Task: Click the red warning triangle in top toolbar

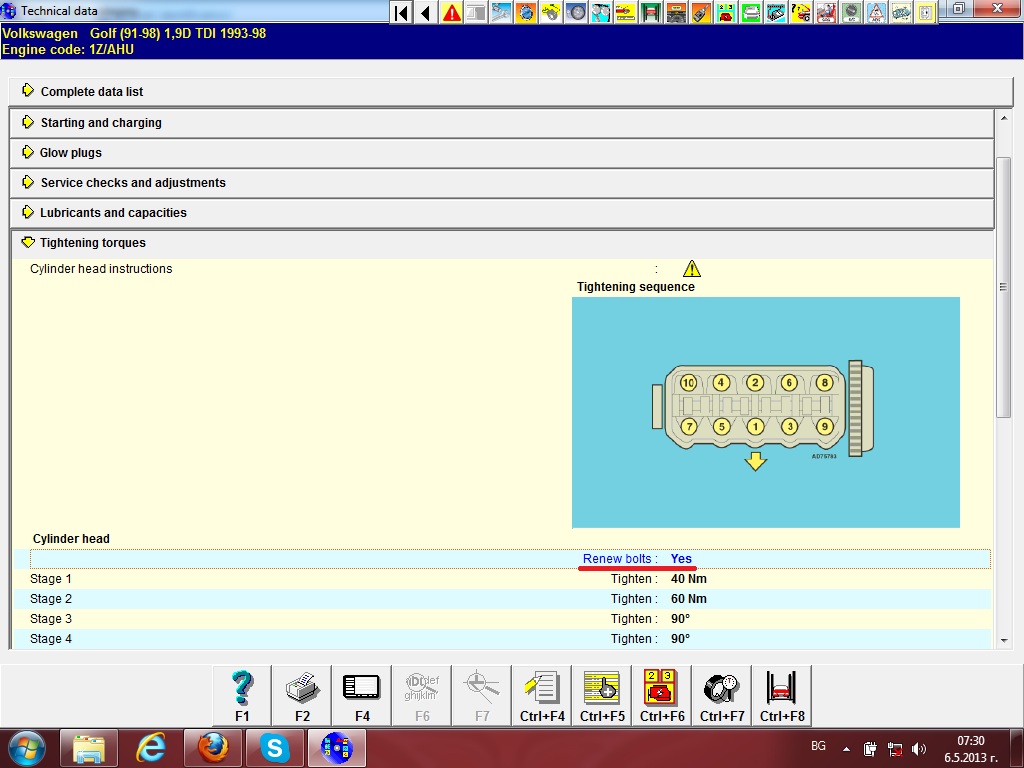Action: tap(452, 13)
